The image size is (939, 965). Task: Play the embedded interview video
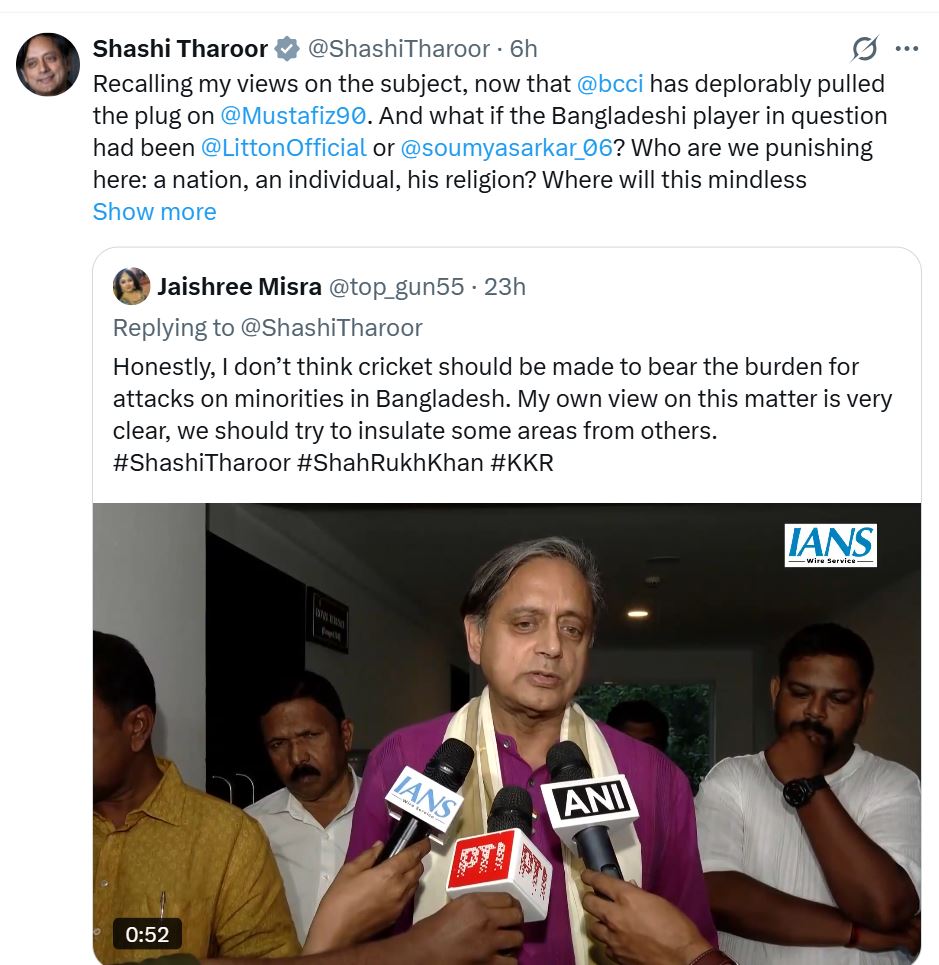click(507, 734)
